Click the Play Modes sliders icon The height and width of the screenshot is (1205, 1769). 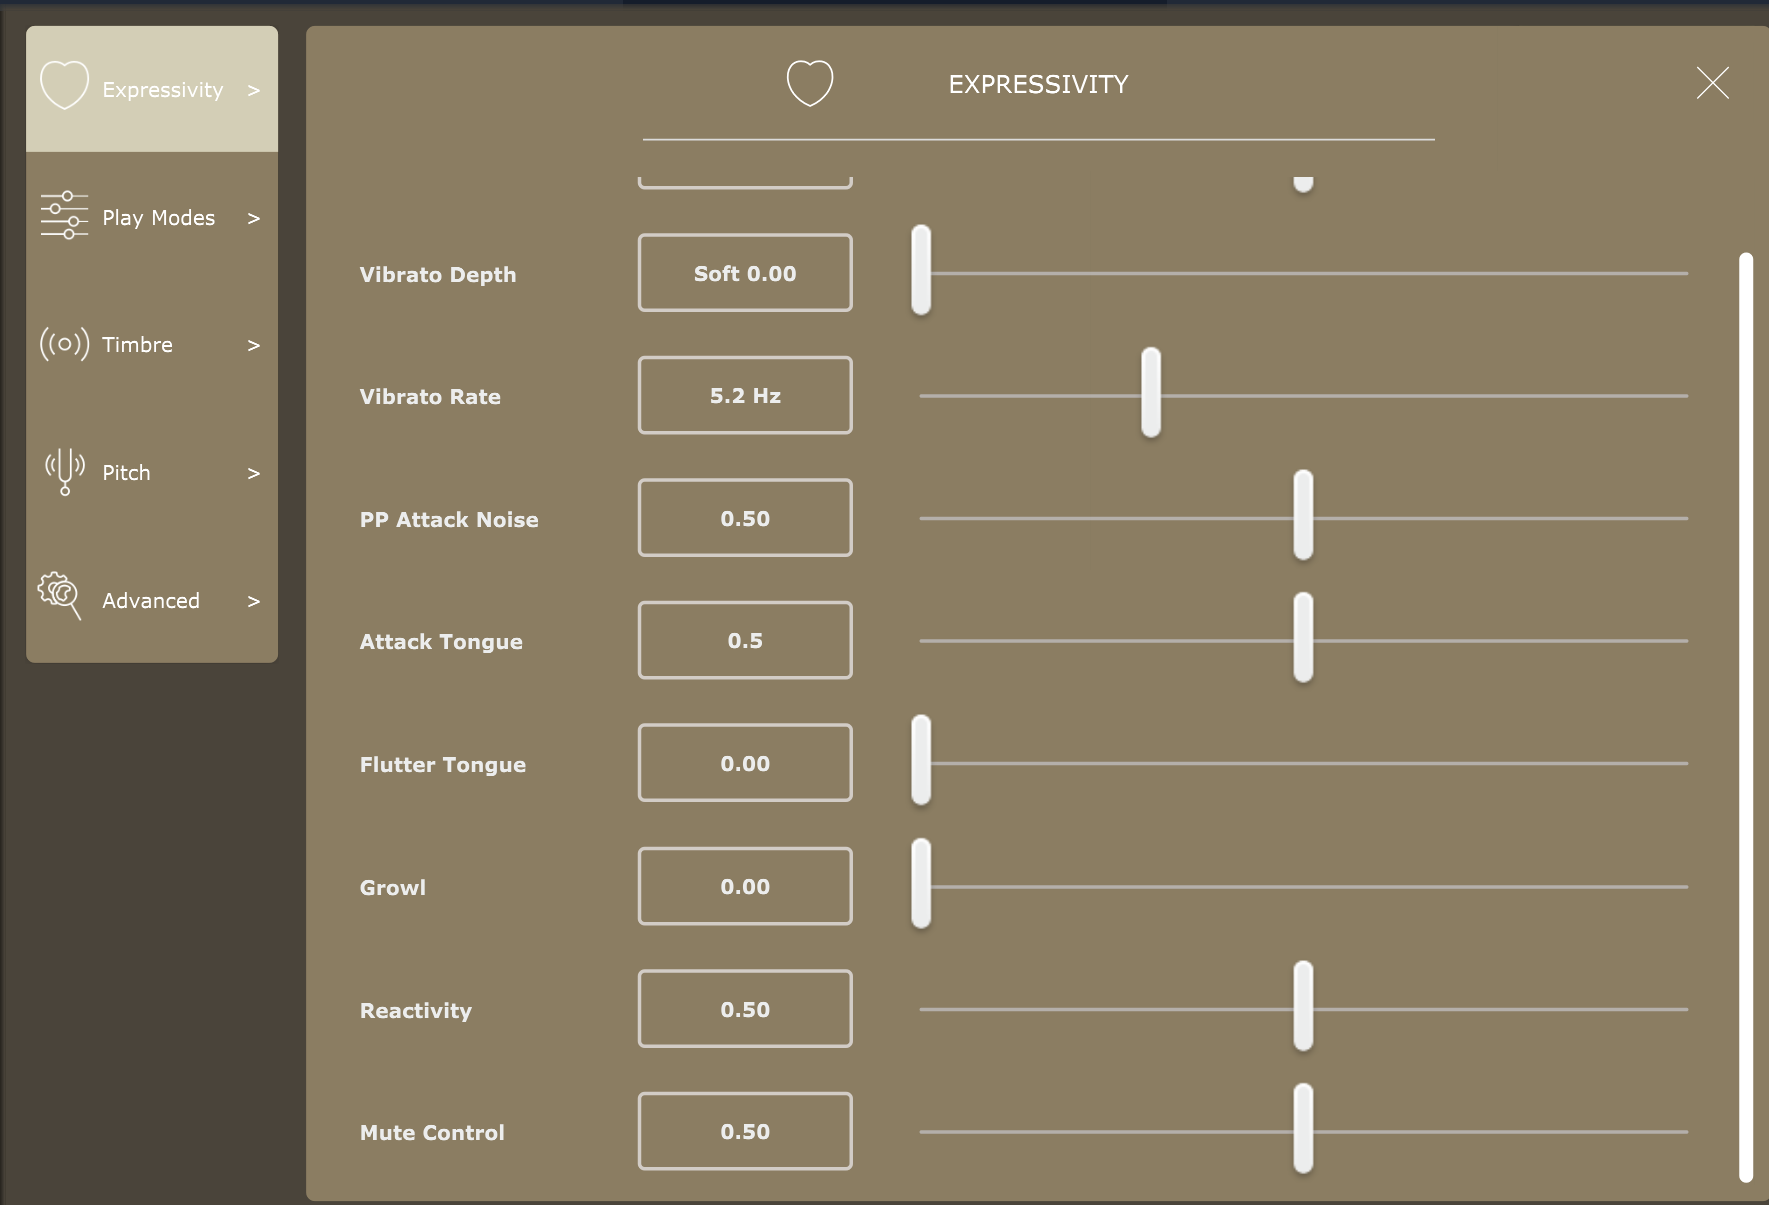coord(64,215)
